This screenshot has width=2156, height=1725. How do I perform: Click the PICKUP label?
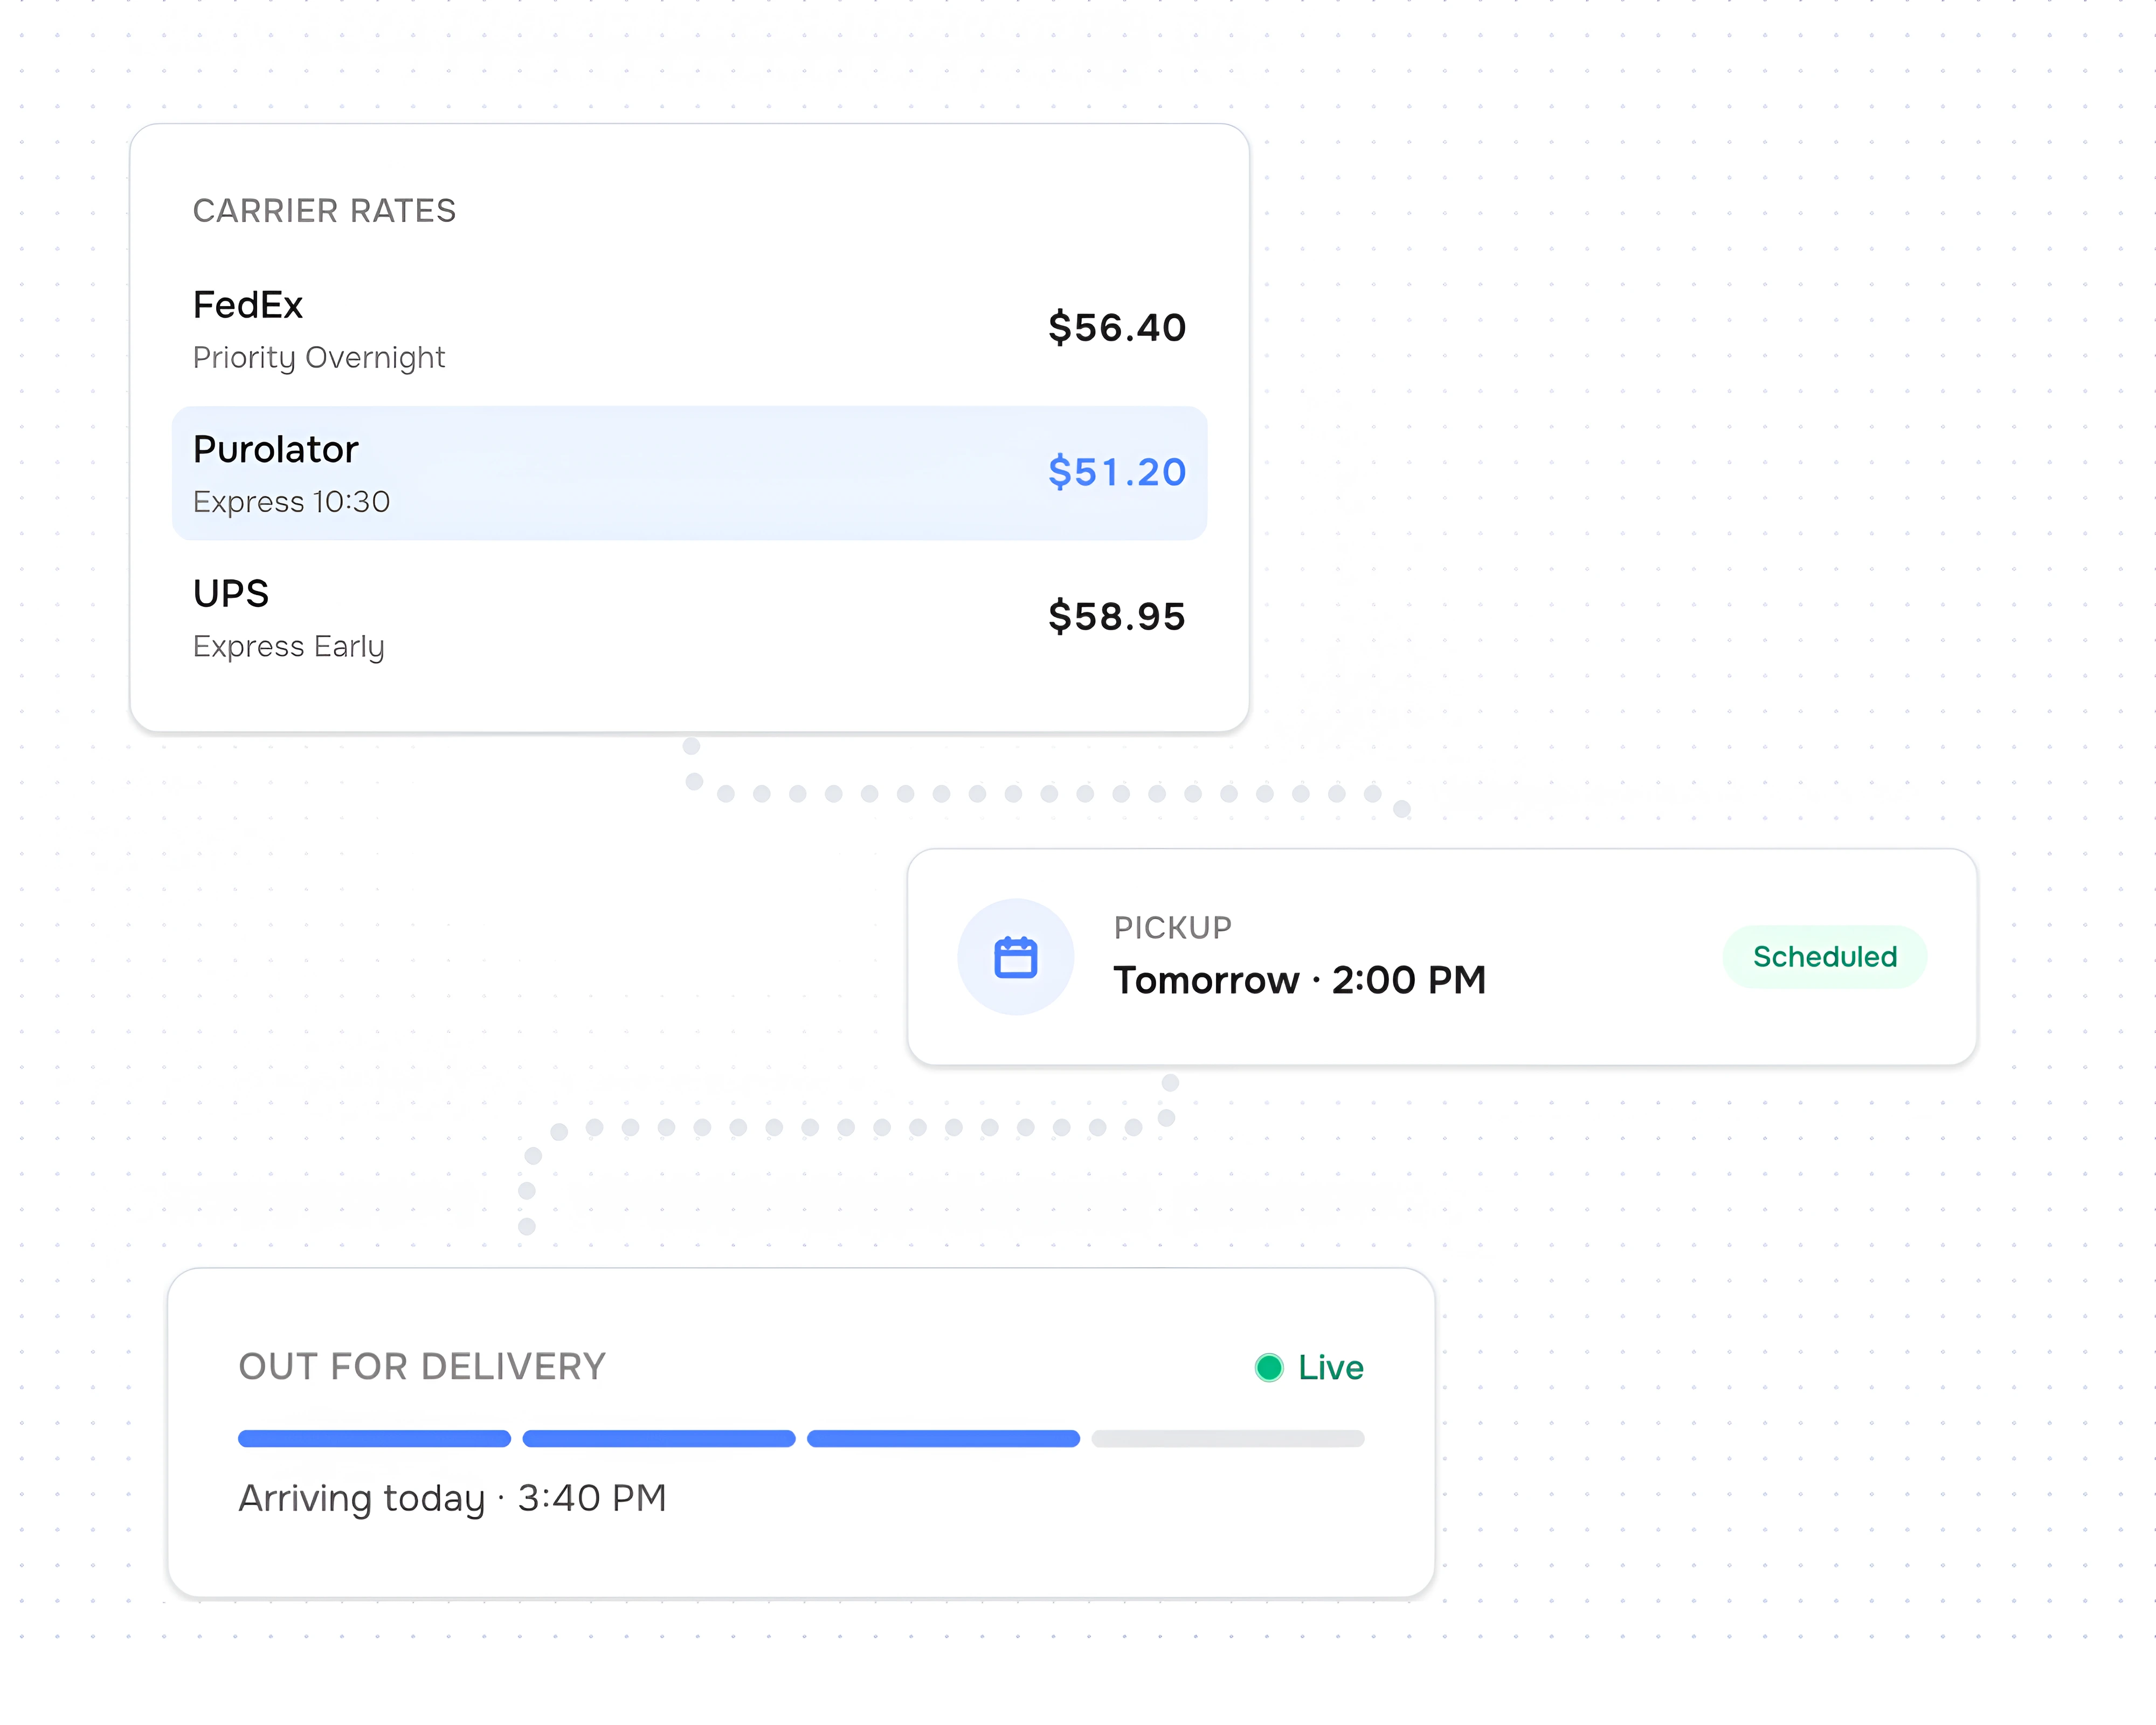pos(1173,928)
